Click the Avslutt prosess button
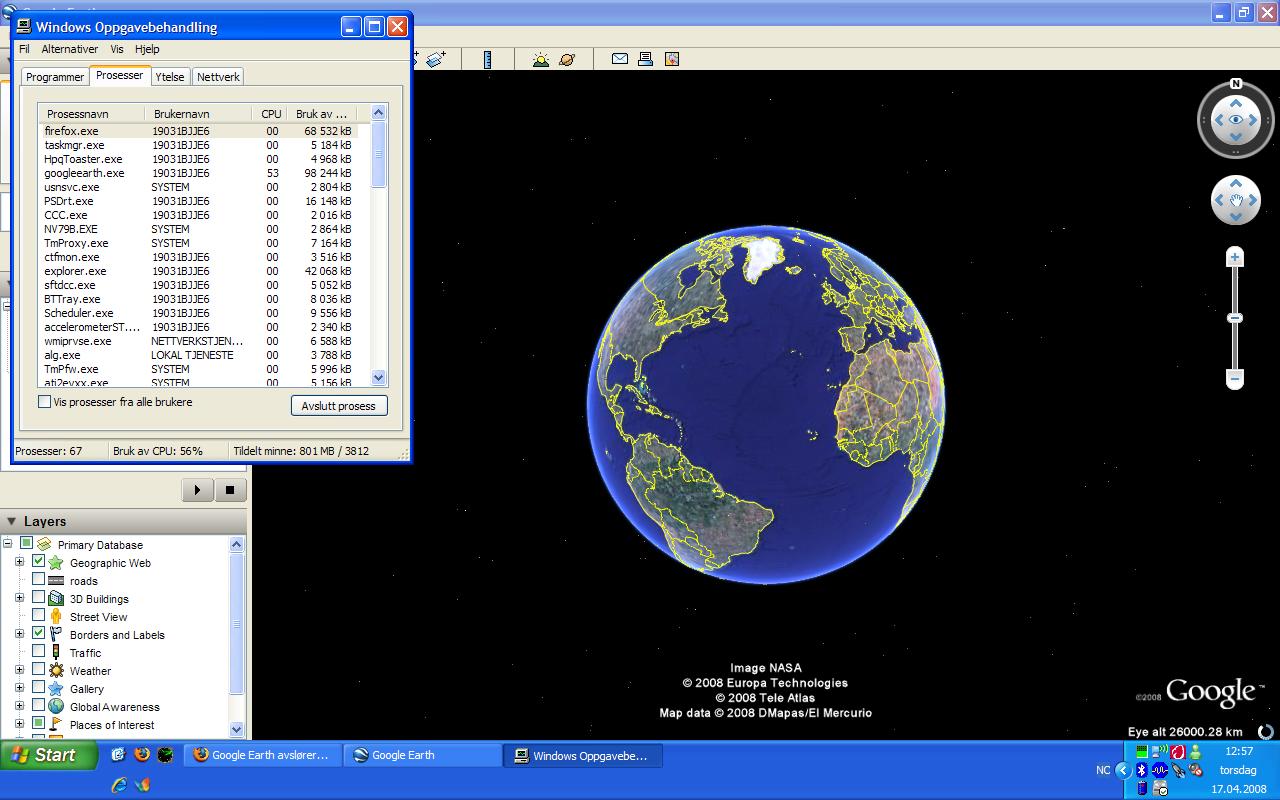Screen dimensions: 1280x800 339,406
